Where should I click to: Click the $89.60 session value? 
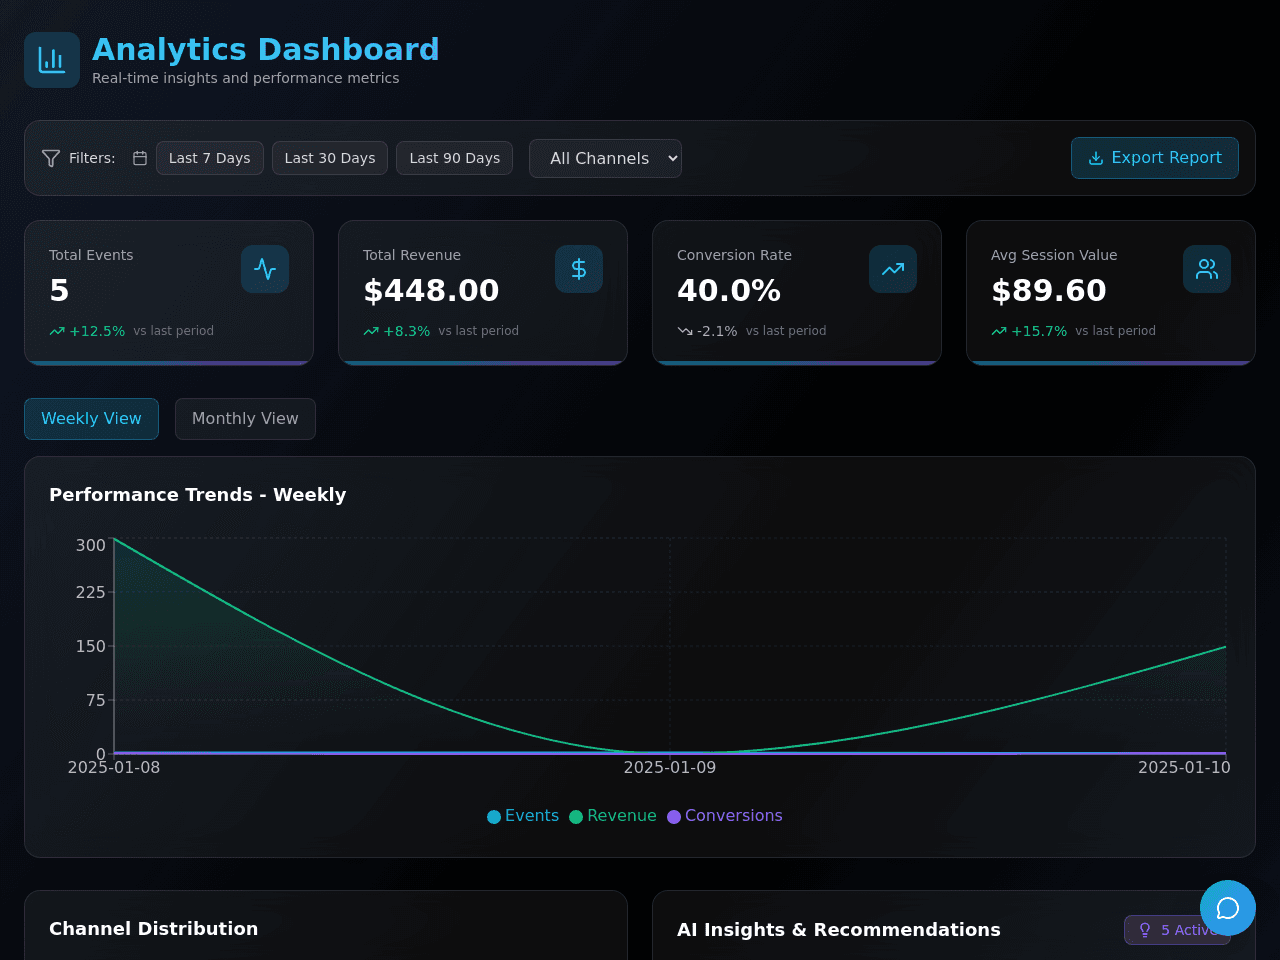coord(1049,291)
